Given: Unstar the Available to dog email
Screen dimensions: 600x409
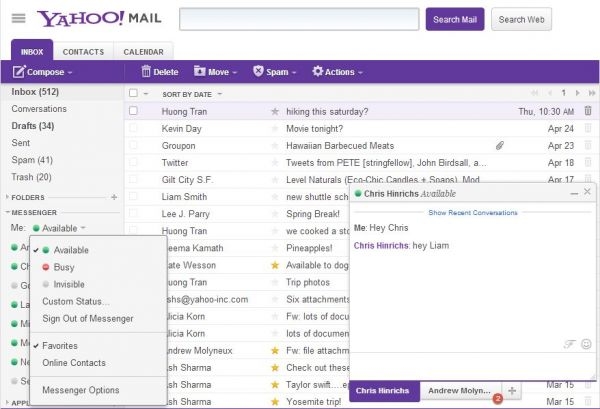Looking at the screenshot, I should click(275, 265).
